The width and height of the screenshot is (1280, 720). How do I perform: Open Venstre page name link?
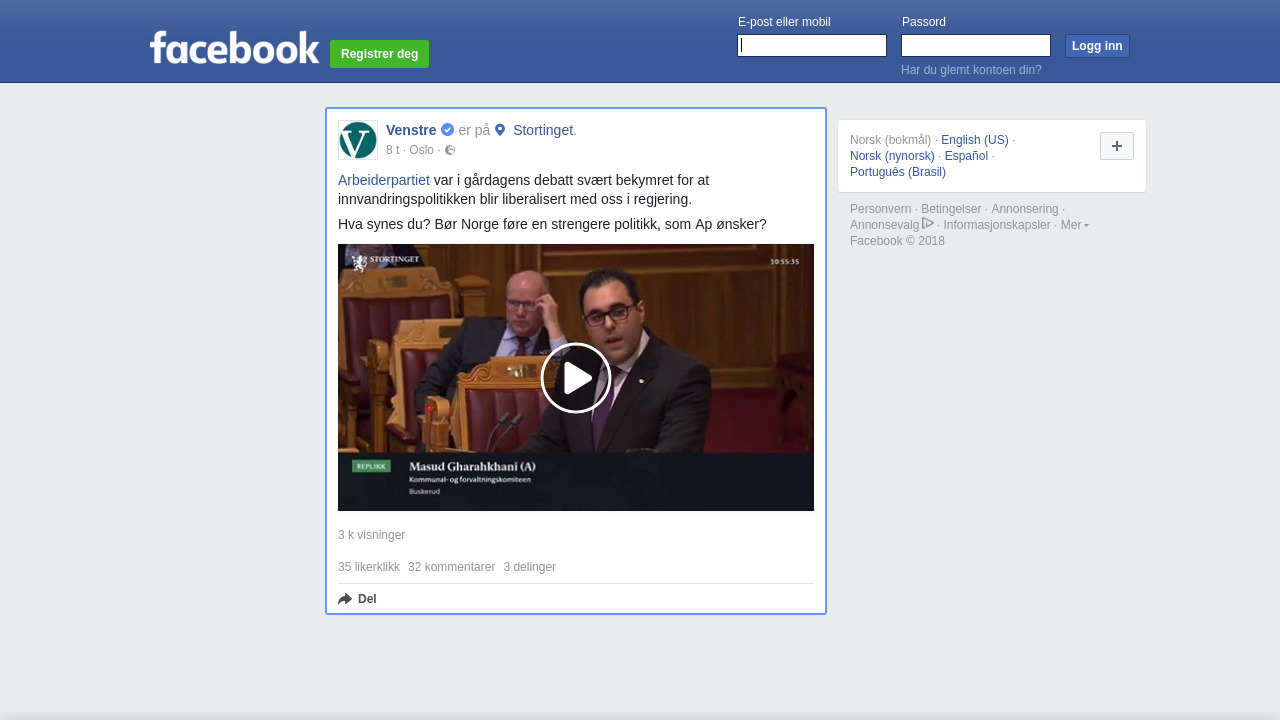click(411, 130)
